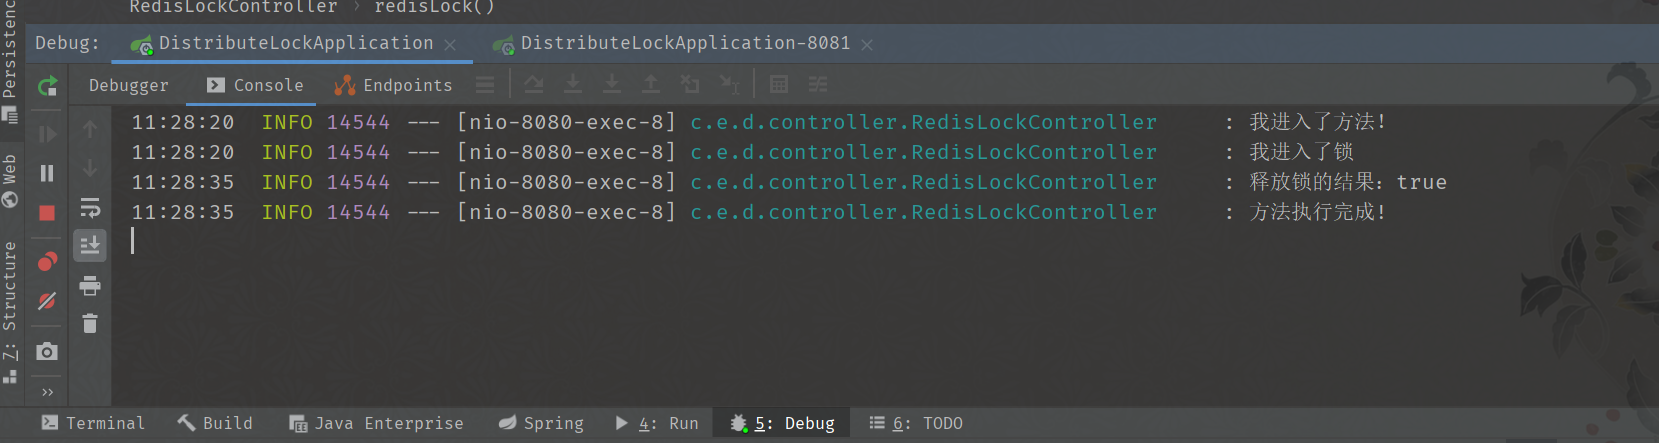Close the DistributeLockApplication-8081 session tab
The width and height of the screenshot is (1659, 443).
pos(867,45)
